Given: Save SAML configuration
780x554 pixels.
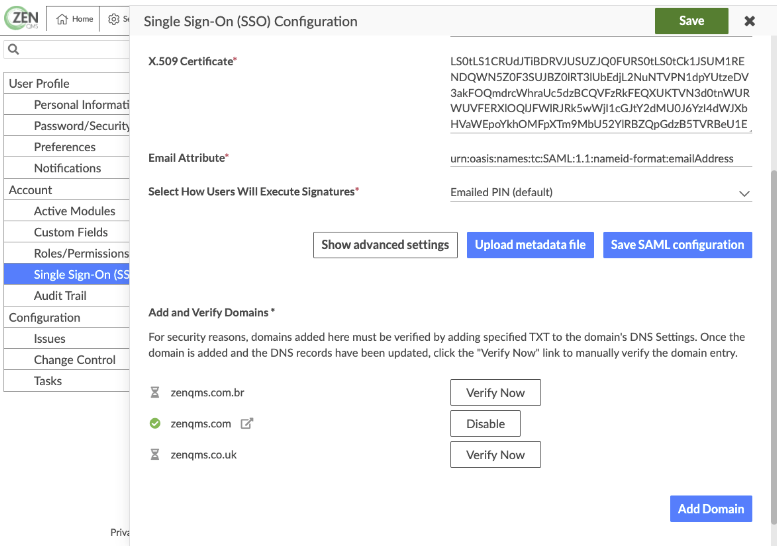Looking at the screenshot, I should click(677, 245).
